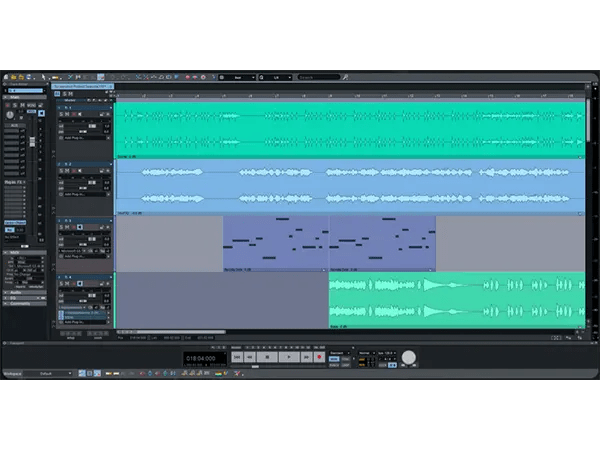This screenshot has height=450, width=600.
Task: Toggle the Loop button in transport
Action: [346, 365]
